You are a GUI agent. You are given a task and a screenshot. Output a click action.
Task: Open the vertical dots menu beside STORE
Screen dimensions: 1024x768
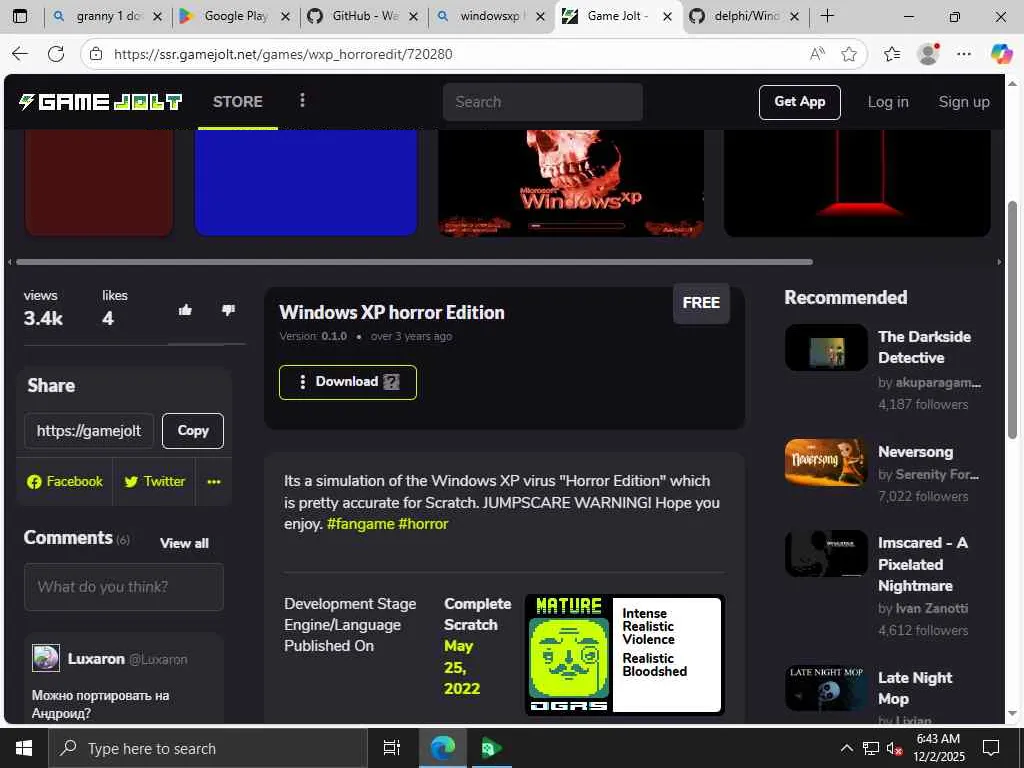tap(302, 101)
